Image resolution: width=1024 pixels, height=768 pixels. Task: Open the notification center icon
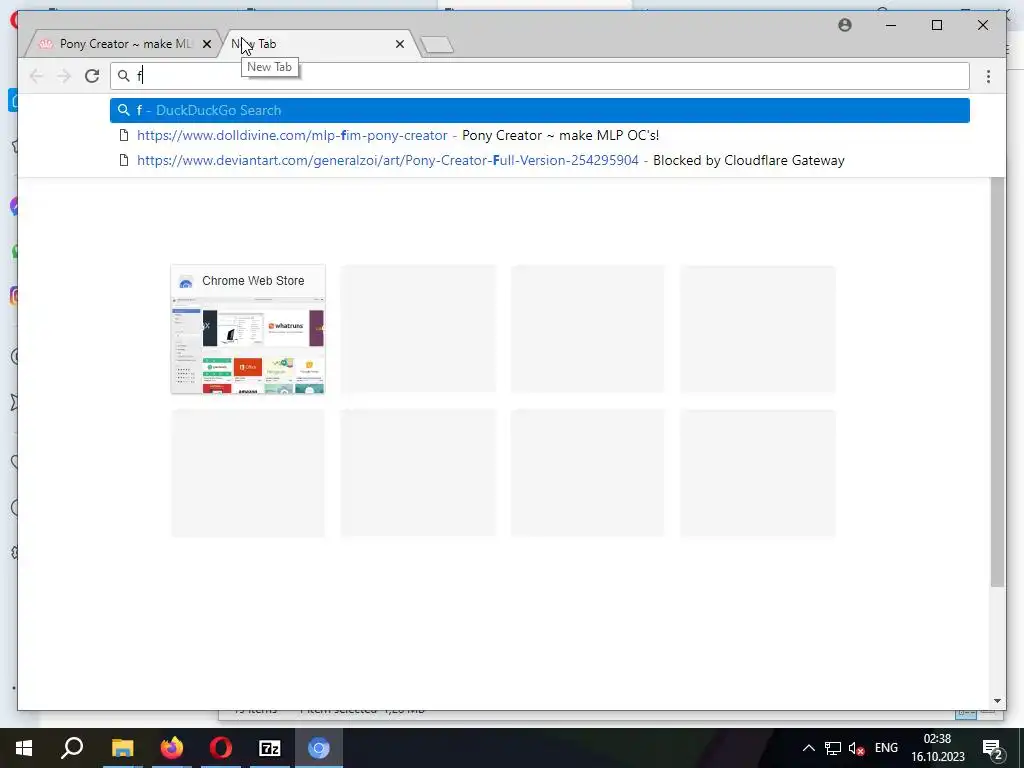[992, 748]
